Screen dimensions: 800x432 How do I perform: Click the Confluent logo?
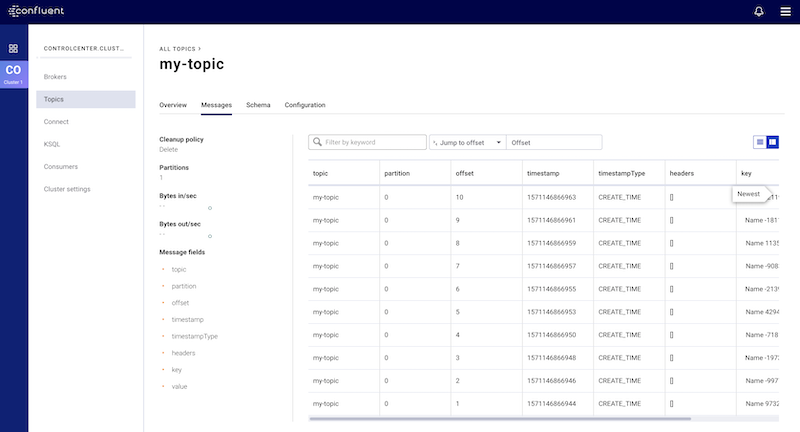pyautogui.click(x=36, y=11)
